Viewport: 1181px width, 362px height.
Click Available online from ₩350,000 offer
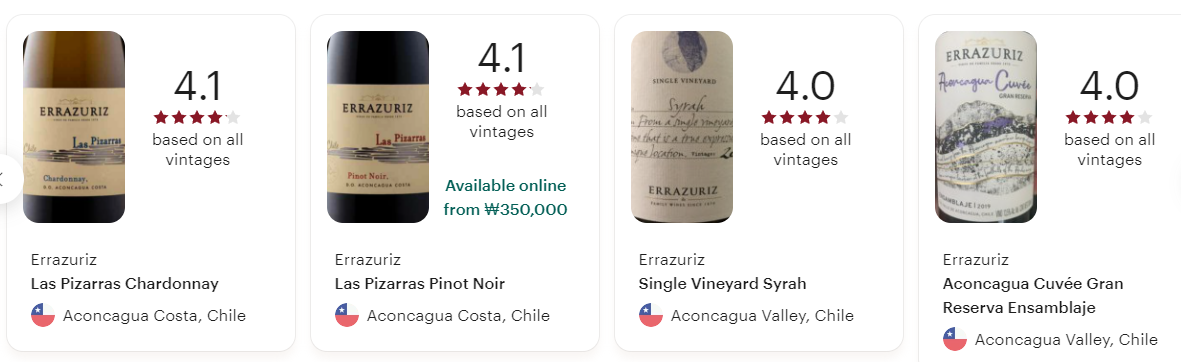point(505,198)
